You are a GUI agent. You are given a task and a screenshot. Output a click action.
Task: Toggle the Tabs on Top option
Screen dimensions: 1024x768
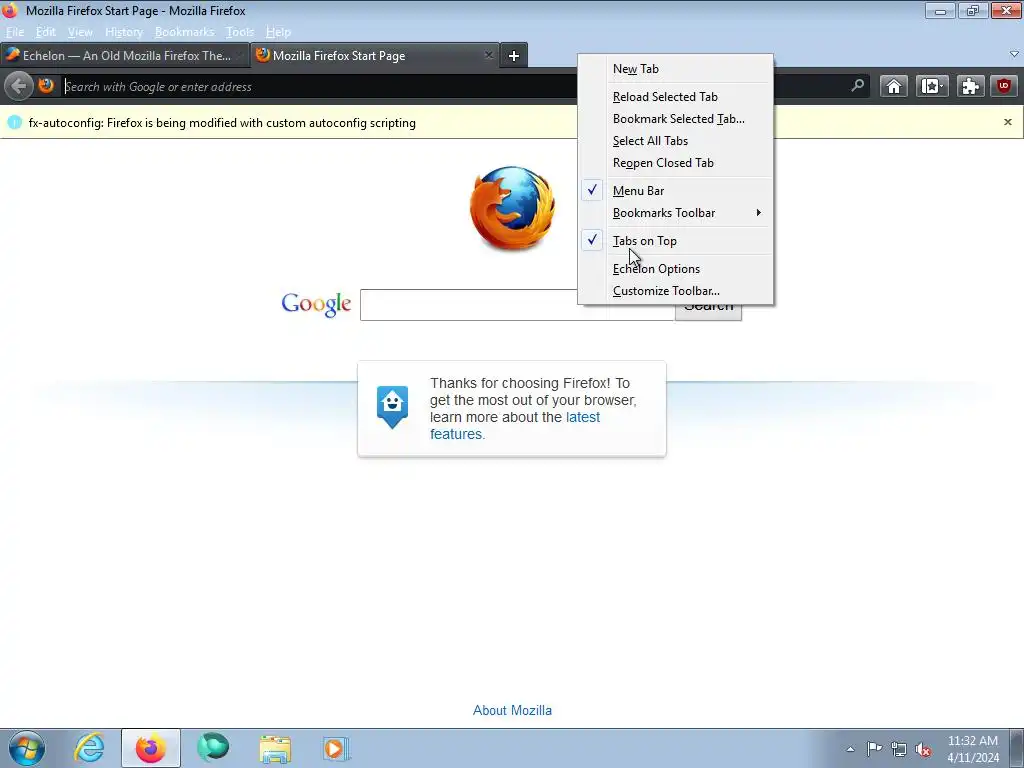(675, 241)
